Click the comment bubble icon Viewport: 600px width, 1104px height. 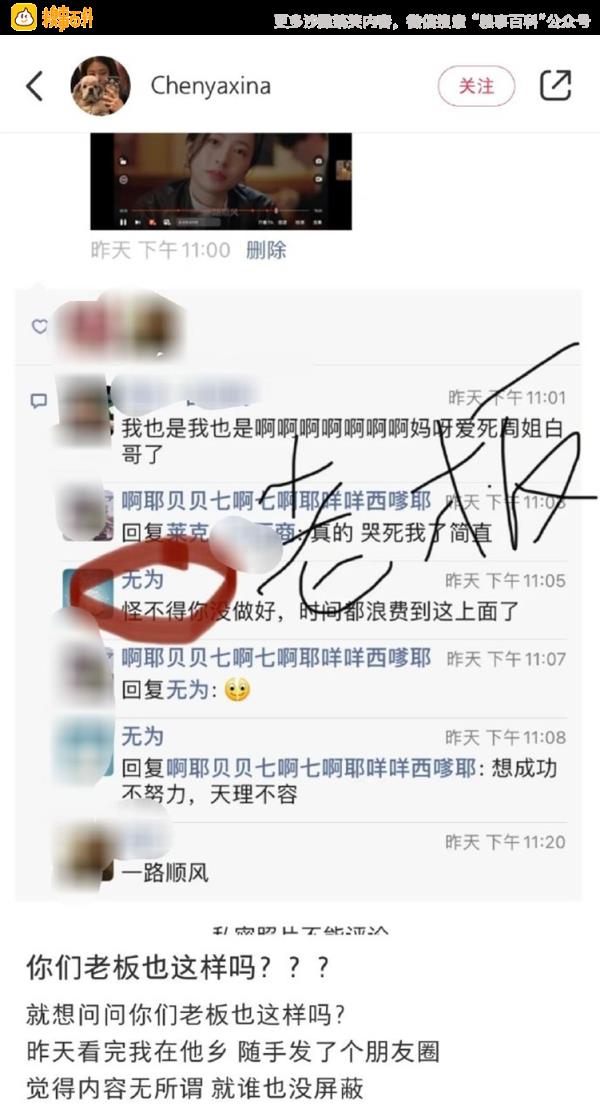click(39, 401)
